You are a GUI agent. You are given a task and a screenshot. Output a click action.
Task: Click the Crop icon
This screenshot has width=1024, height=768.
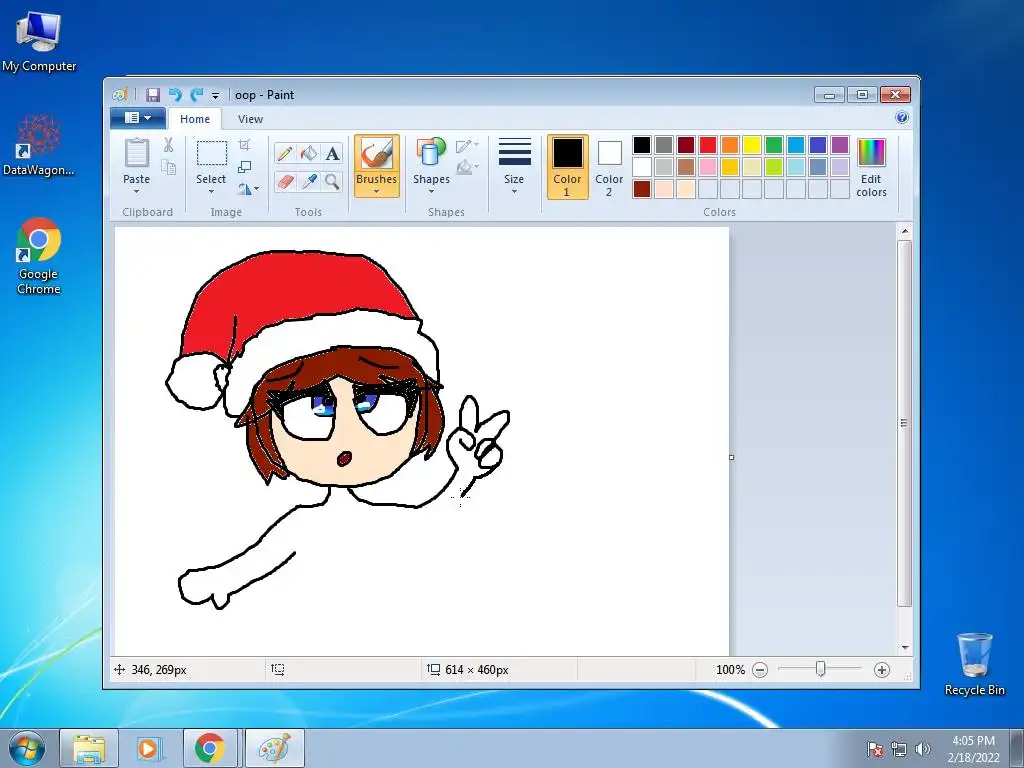click(245, 144)
